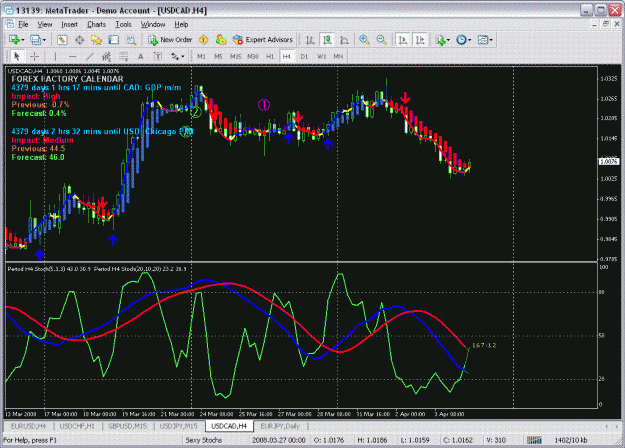Image resolution: width=625 pixels, height=448 pixels.
Task: Draw a horizontal line tool
Action: pos(72,56)
